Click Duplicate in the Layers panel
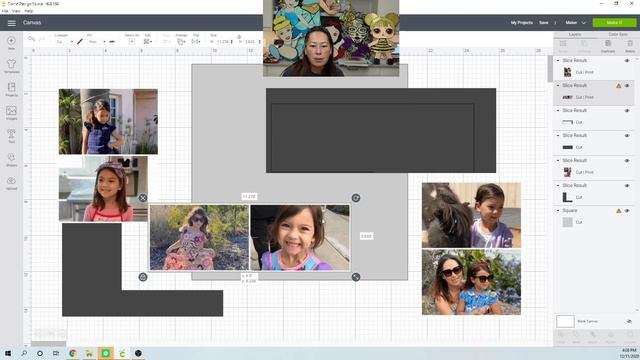Screen dimensions: 640x360 click(x=608, y=46)
